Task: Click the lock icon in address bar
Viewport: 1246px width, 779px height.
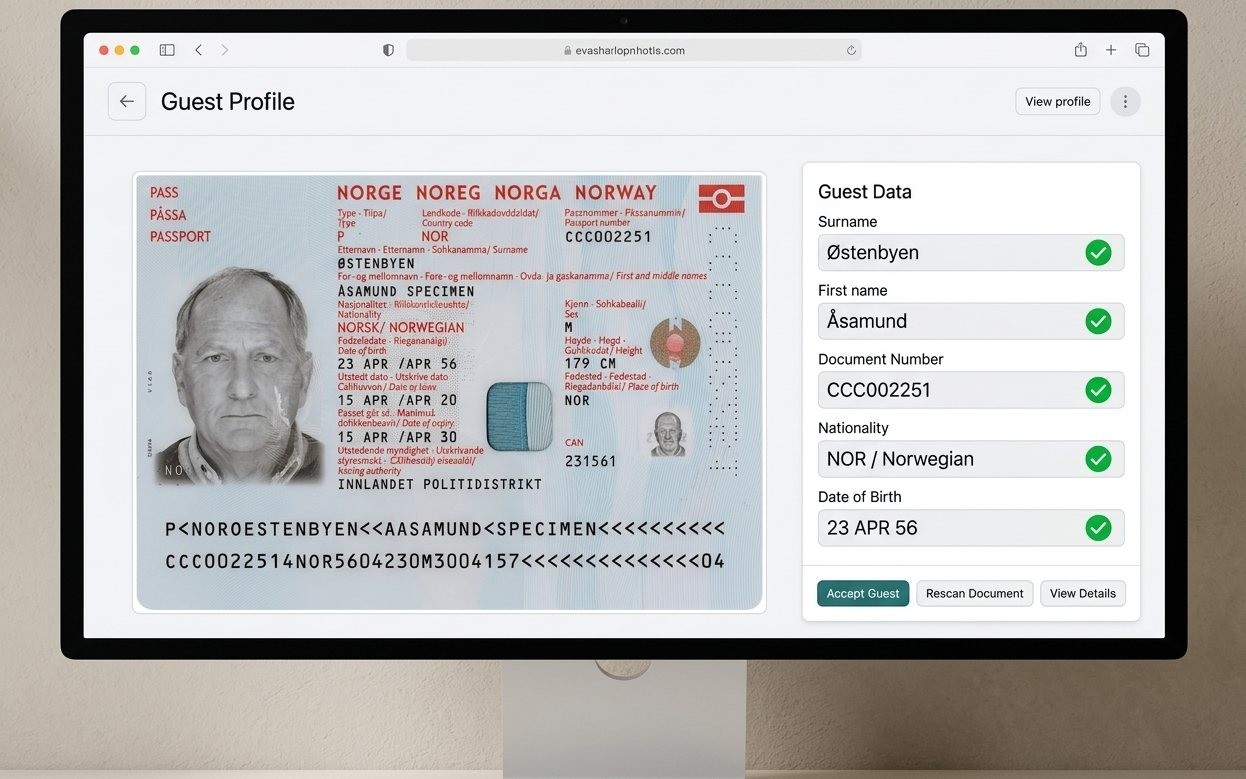Action: click(x=568, y=51)
